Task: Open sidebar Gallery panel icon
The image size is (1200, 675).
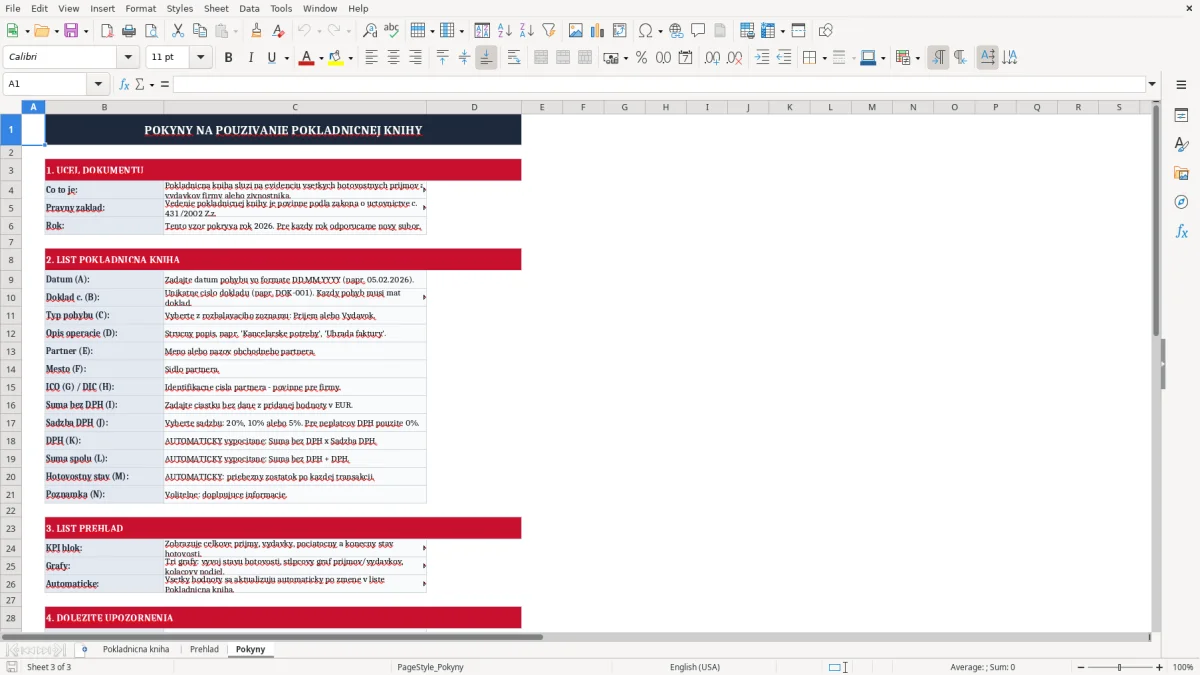Action: click(1181, 174)
